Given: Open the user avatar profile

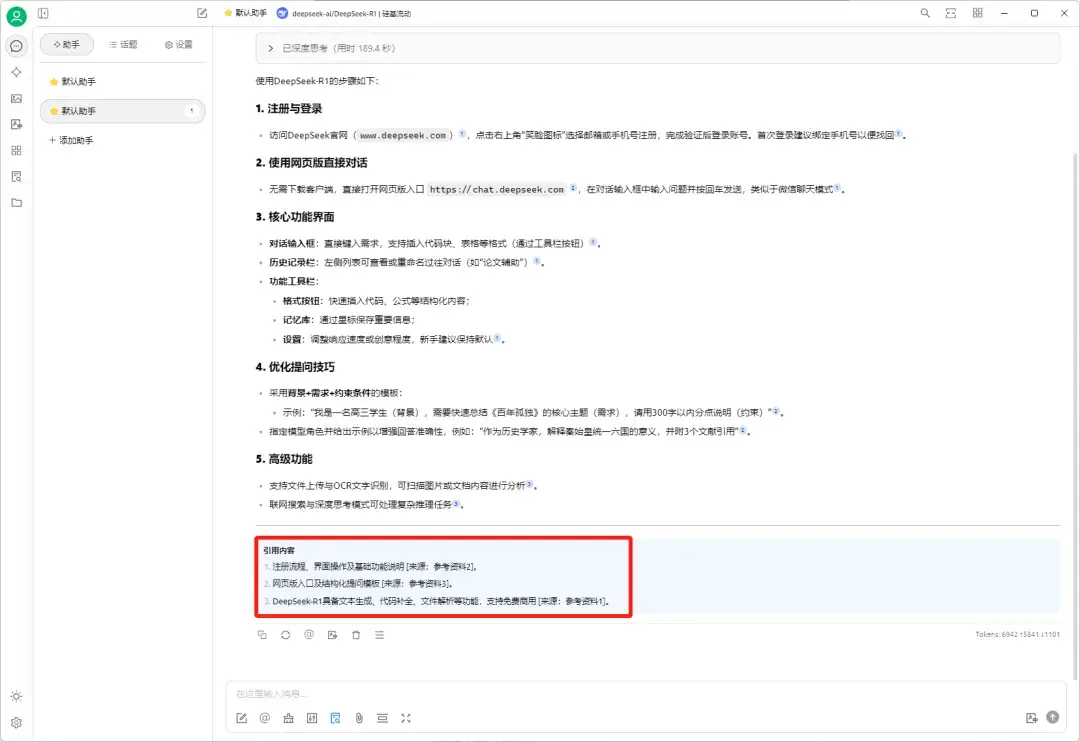Looking at the screenshot, I should (16, 15).
